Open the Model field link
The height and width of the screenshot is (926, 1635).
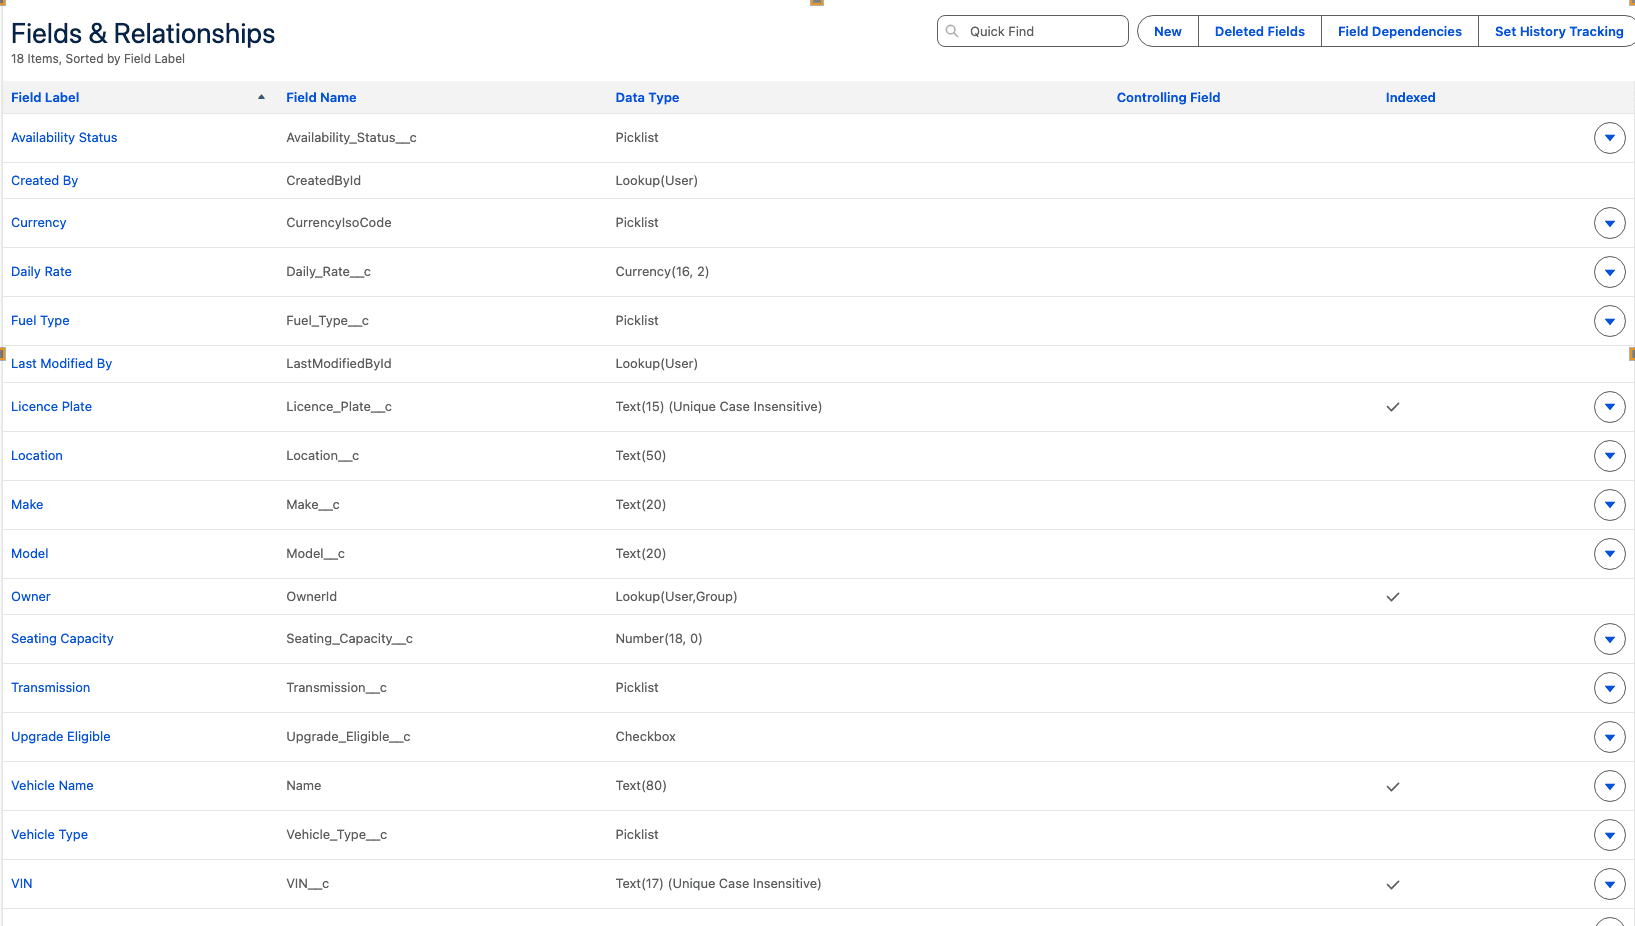[x=29, y=554]
